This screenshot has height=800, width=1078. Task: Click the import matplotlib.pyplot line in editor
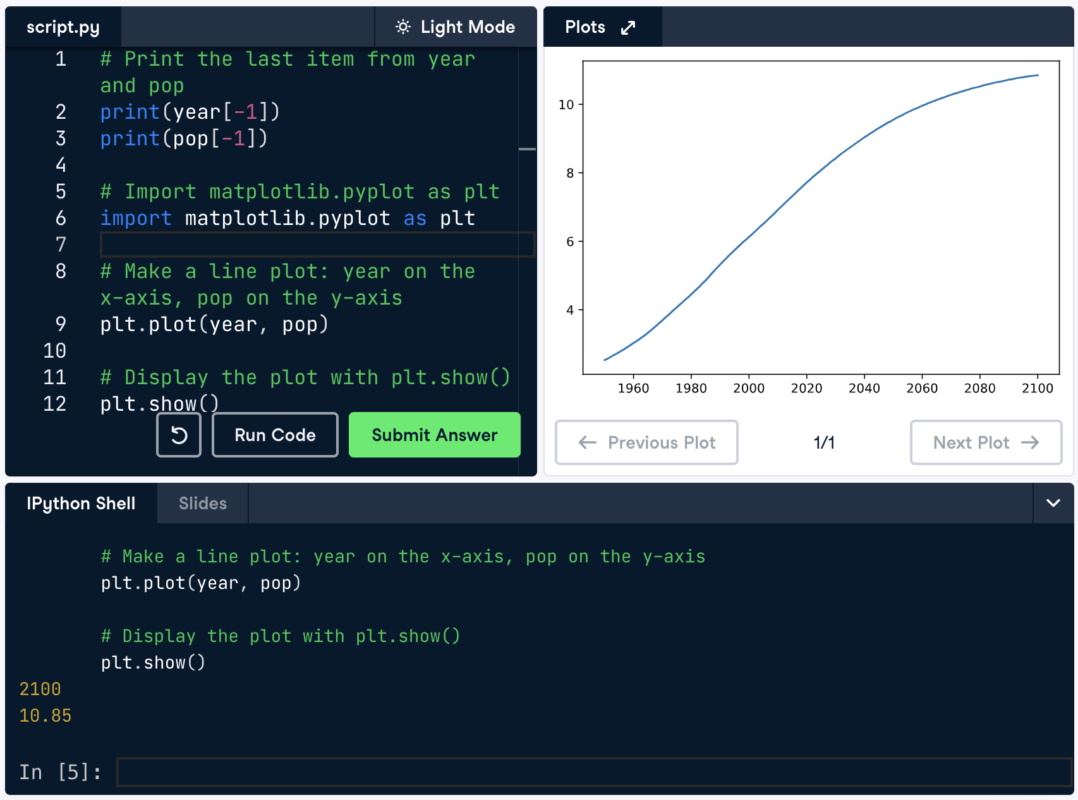tap(287, 218)
